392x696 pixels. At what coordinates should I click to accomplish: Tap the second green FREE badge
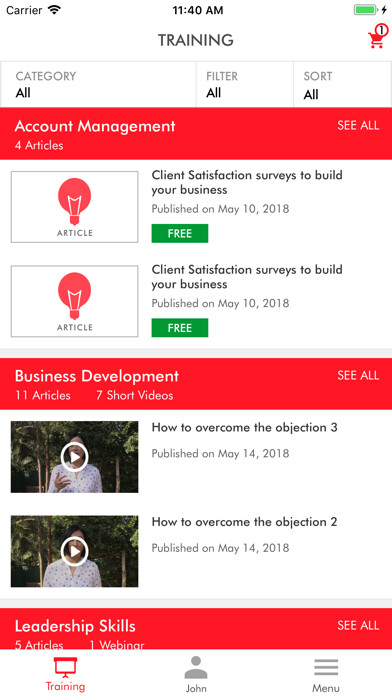pos(180,328)
